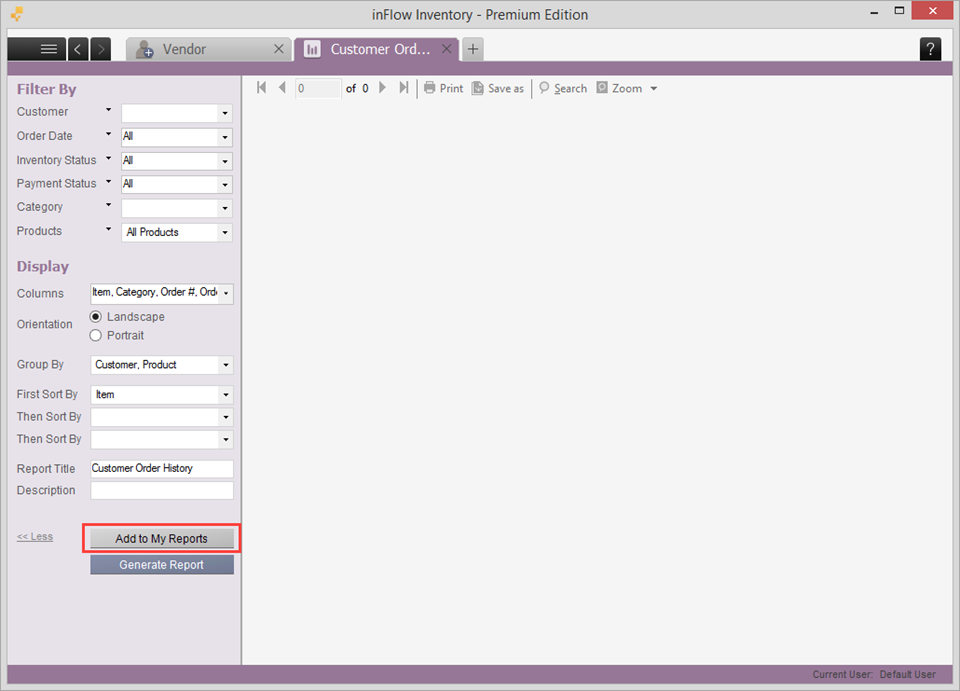
Task: Collapse options with << Less link
Action: pyautogui.click(x=35, y=537)
